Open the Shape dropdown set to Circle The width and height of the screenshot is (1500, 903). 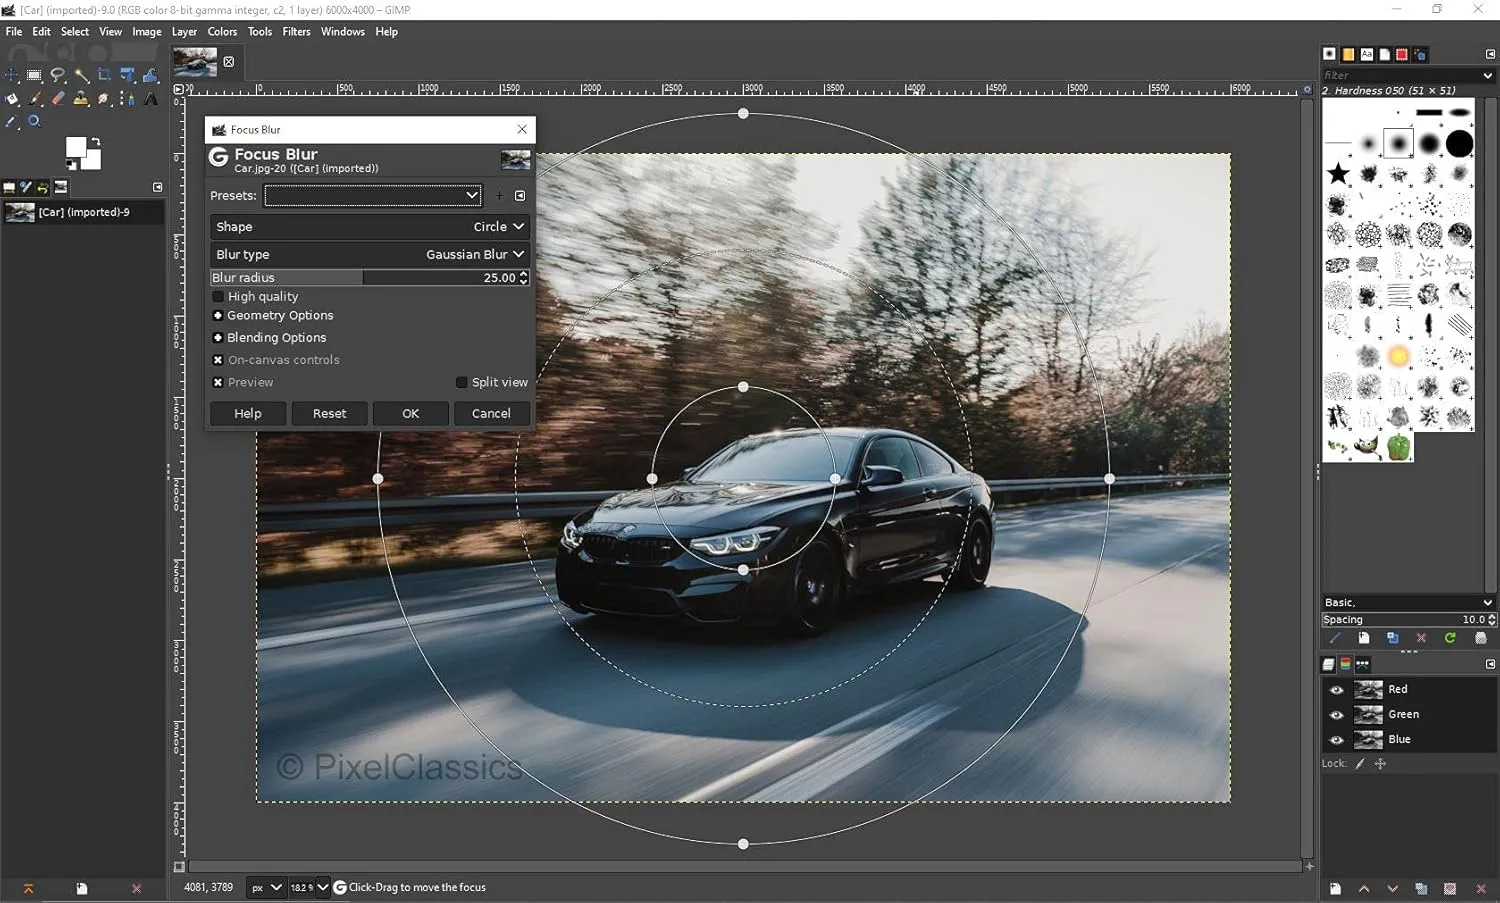[x=497, y=226]
